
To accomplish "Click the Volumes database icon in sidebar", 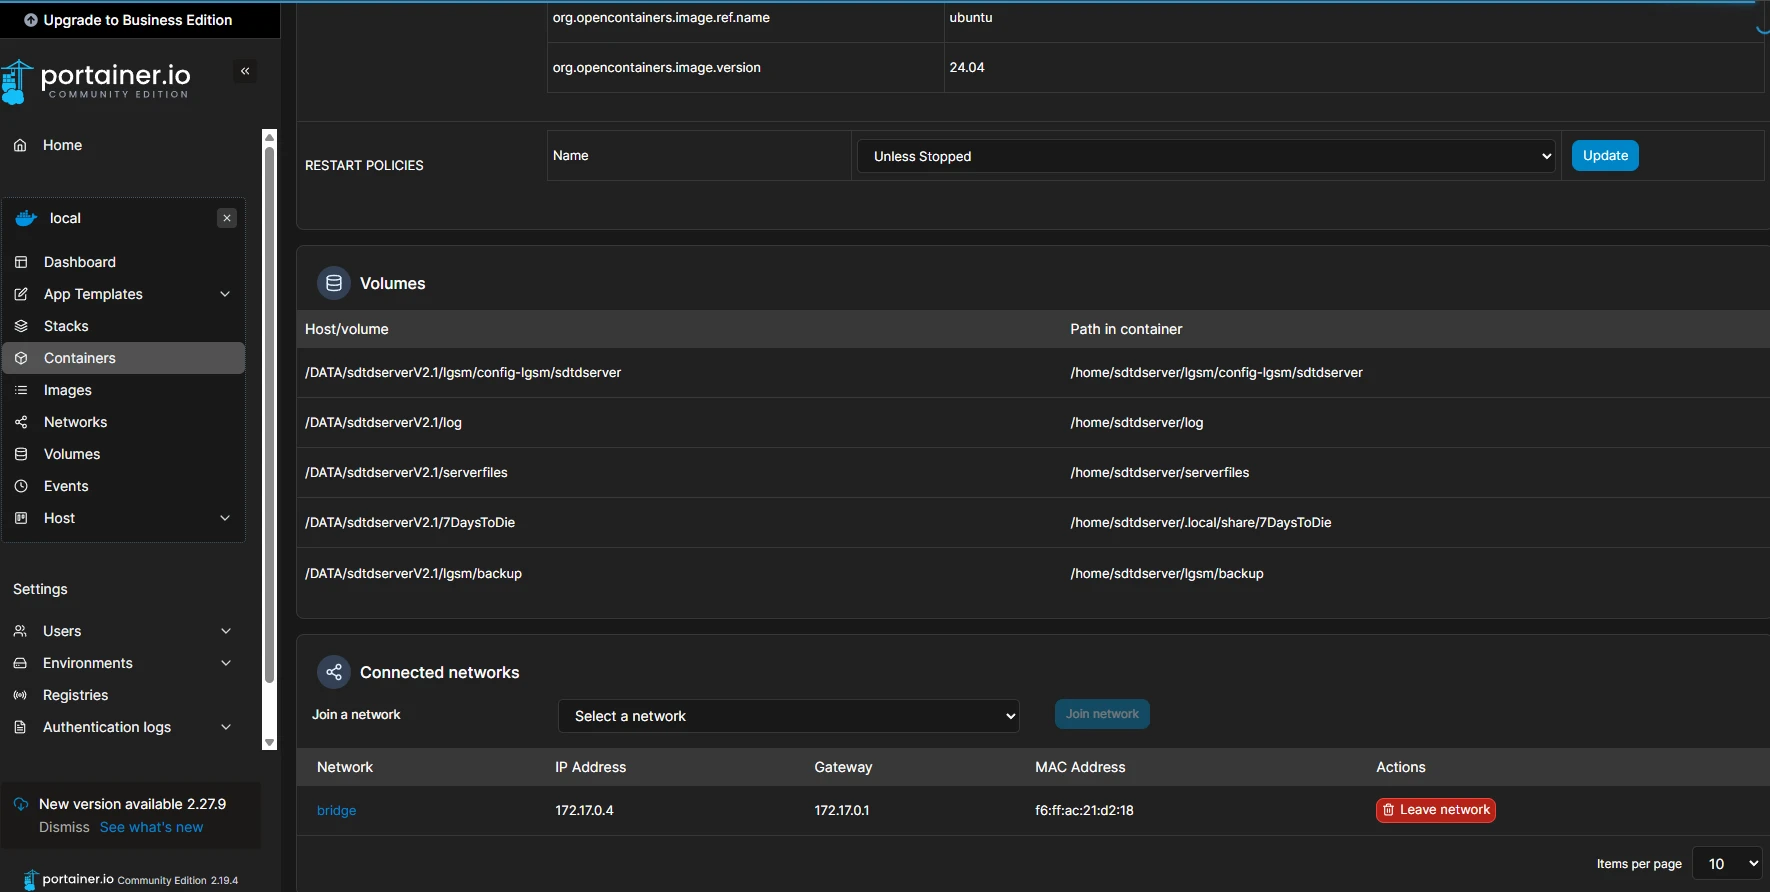I will coord(21,454).
